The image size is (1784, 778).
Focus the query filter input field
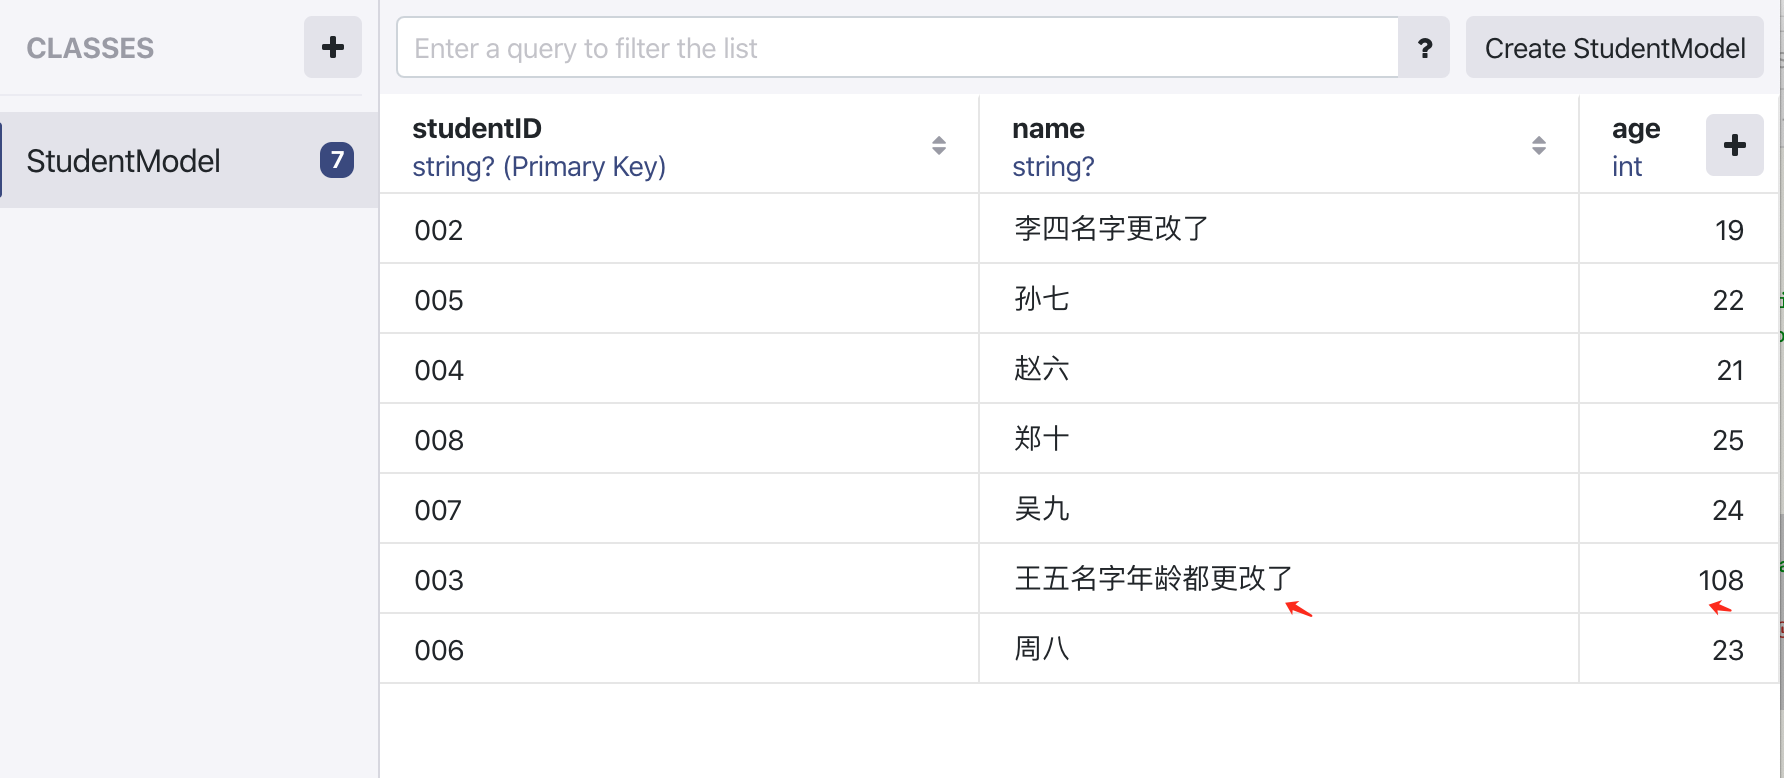tap(898, 48)
